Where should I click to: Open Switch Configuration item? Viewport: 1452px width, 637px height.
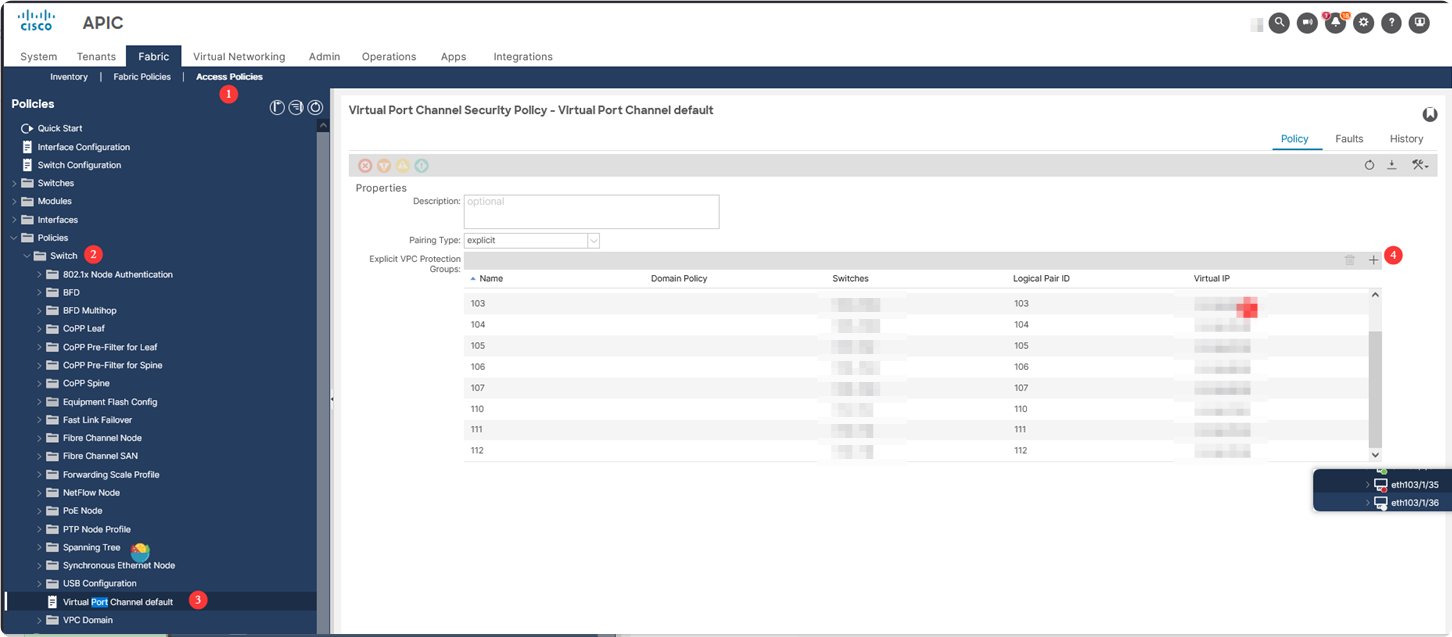coord(79,165)
